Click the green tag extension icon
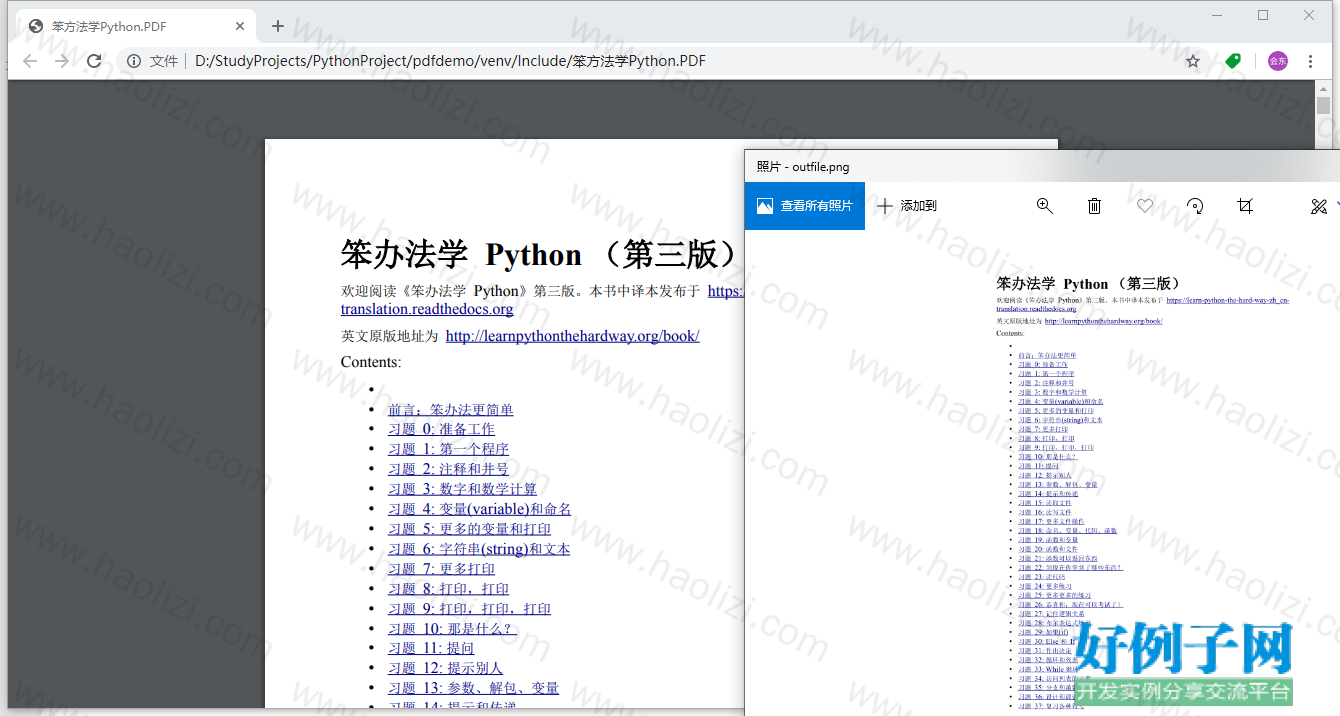Screen dimensions: 1340x716 pos(1233,61)
